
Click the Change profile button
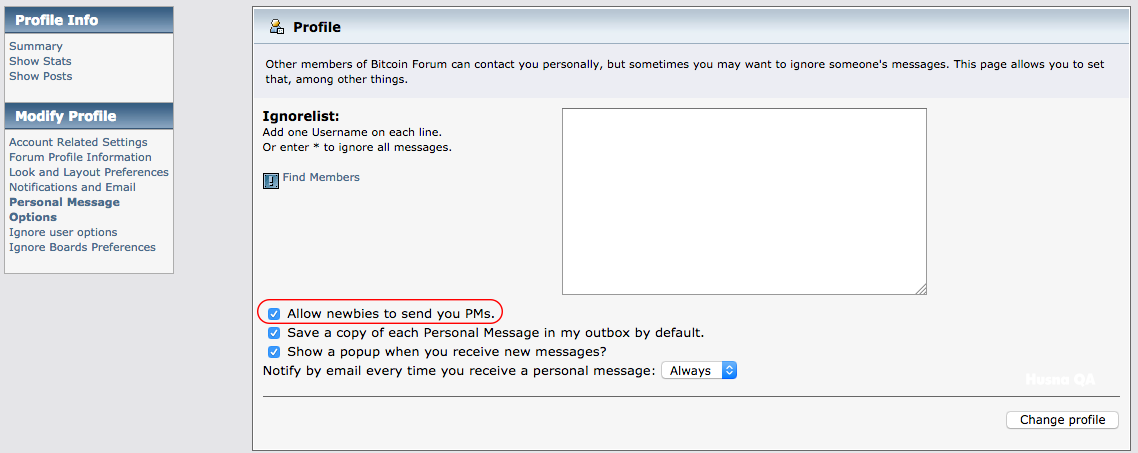coord(1063,420)
